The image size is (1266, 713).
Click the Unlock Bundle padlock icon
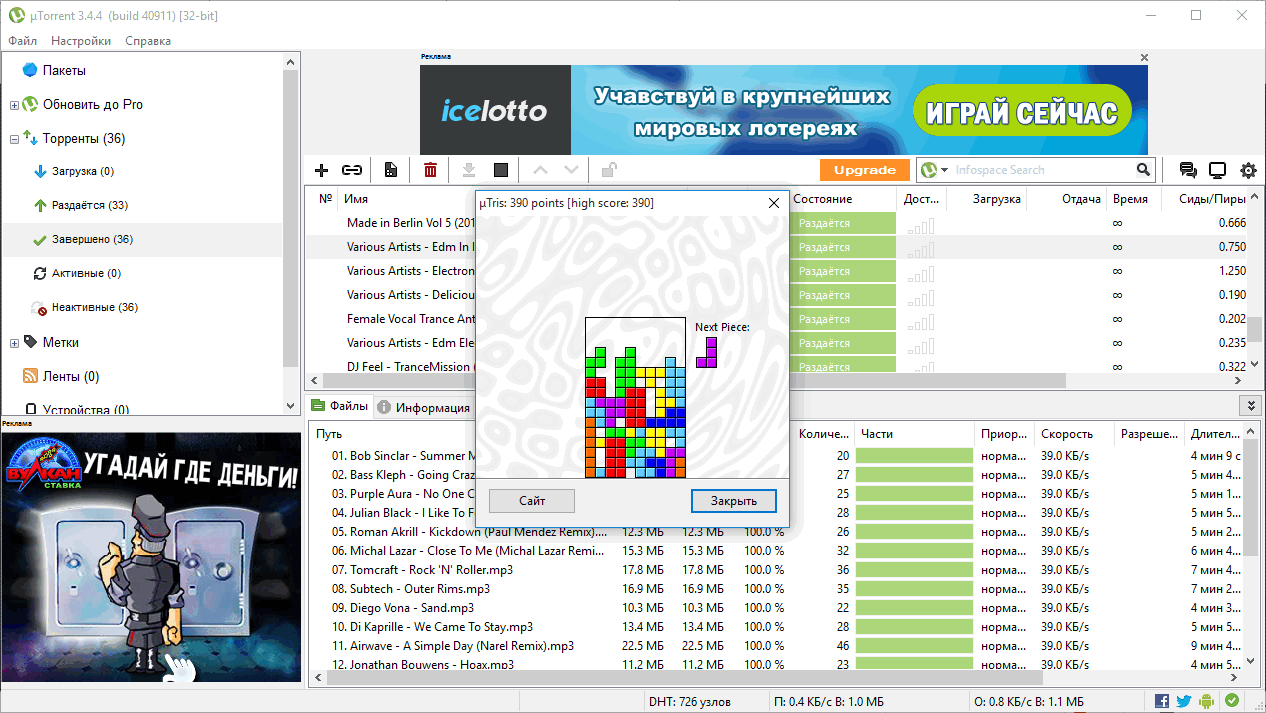[608, 170]
